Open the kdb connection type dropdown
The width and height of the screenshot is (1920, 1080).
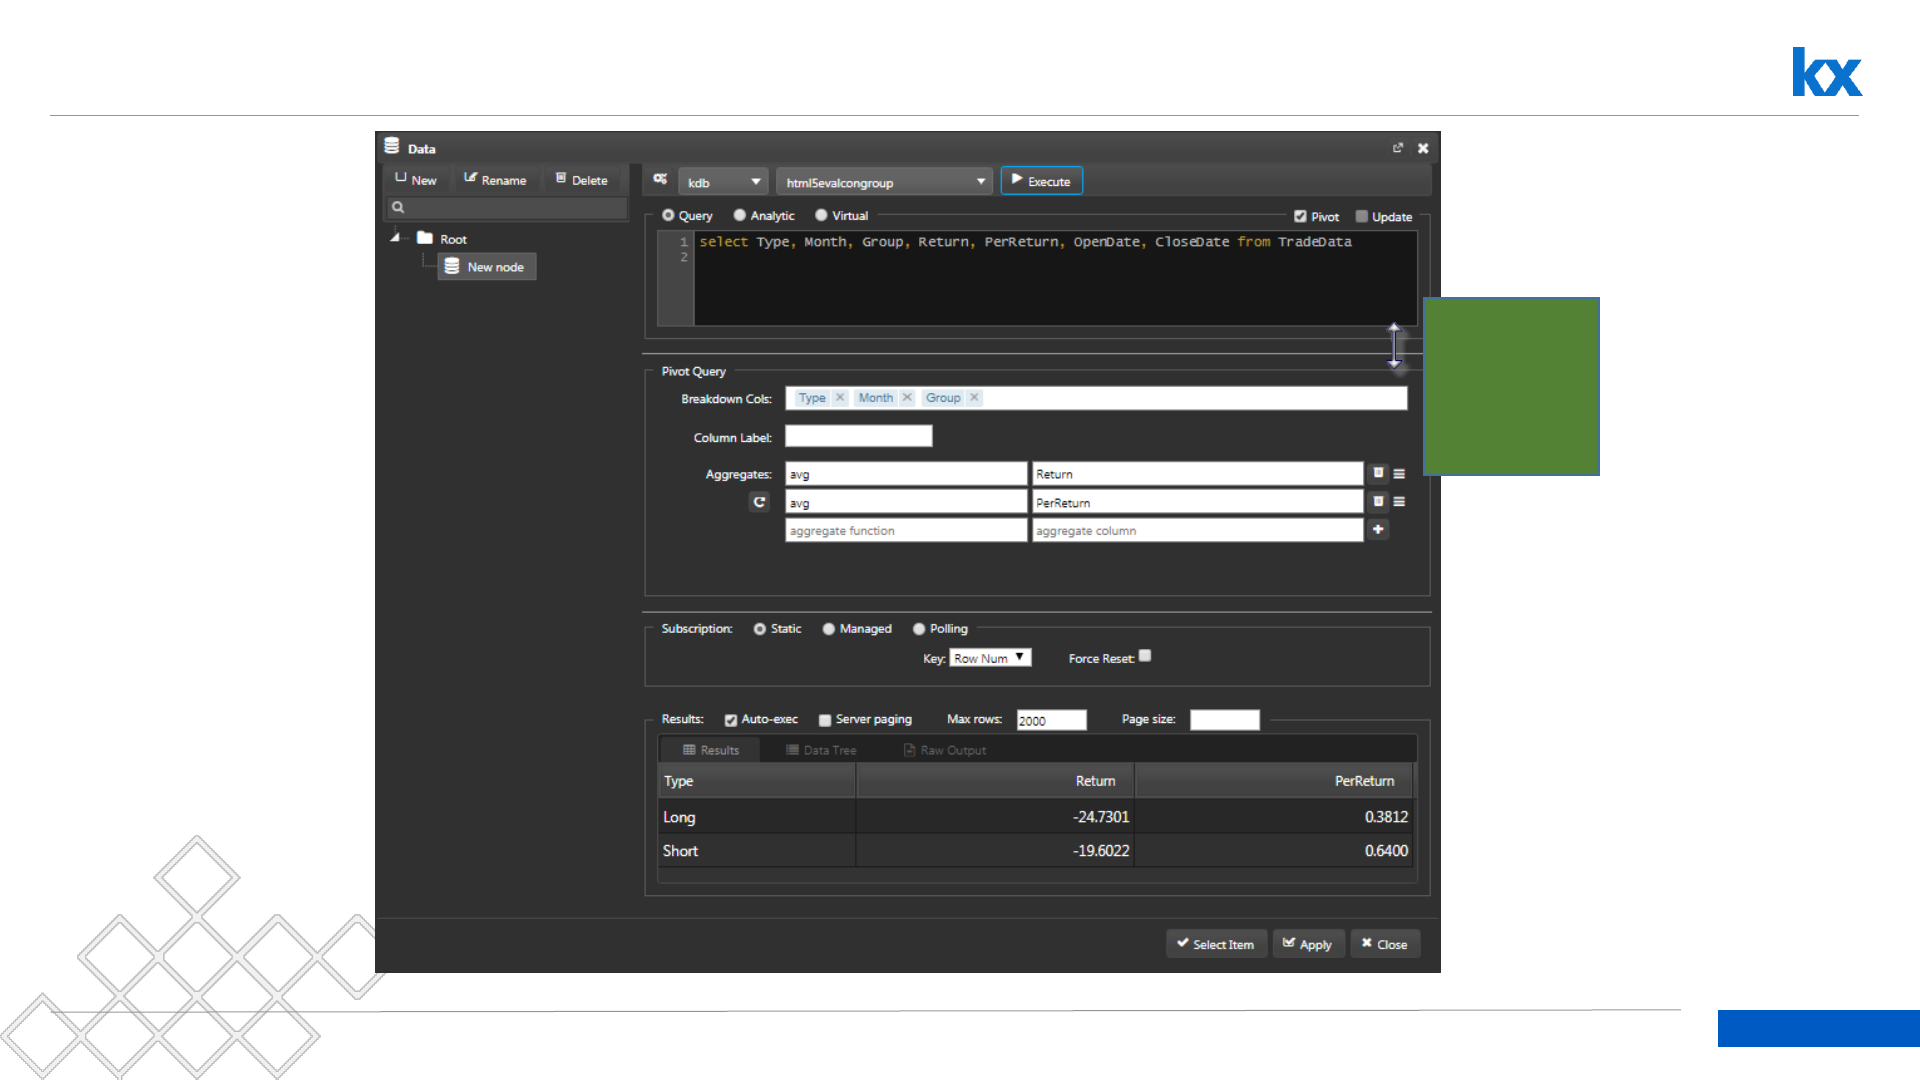pyautogui.click(x=723, y=182)
